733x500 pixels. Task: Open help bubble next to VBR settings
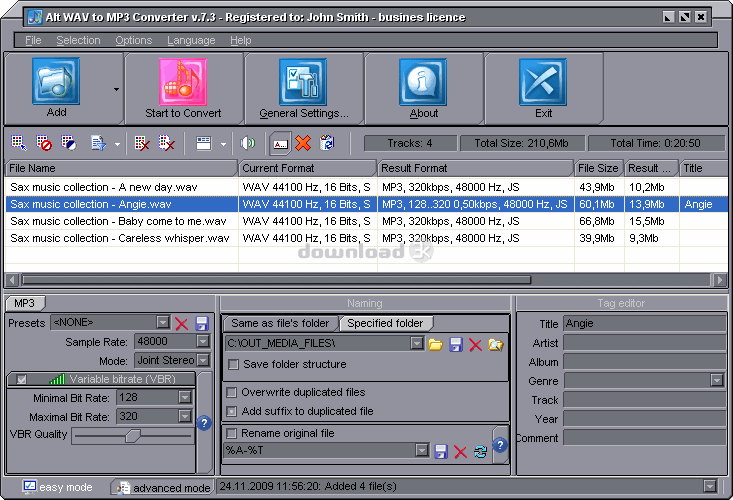tap(204, 423)
